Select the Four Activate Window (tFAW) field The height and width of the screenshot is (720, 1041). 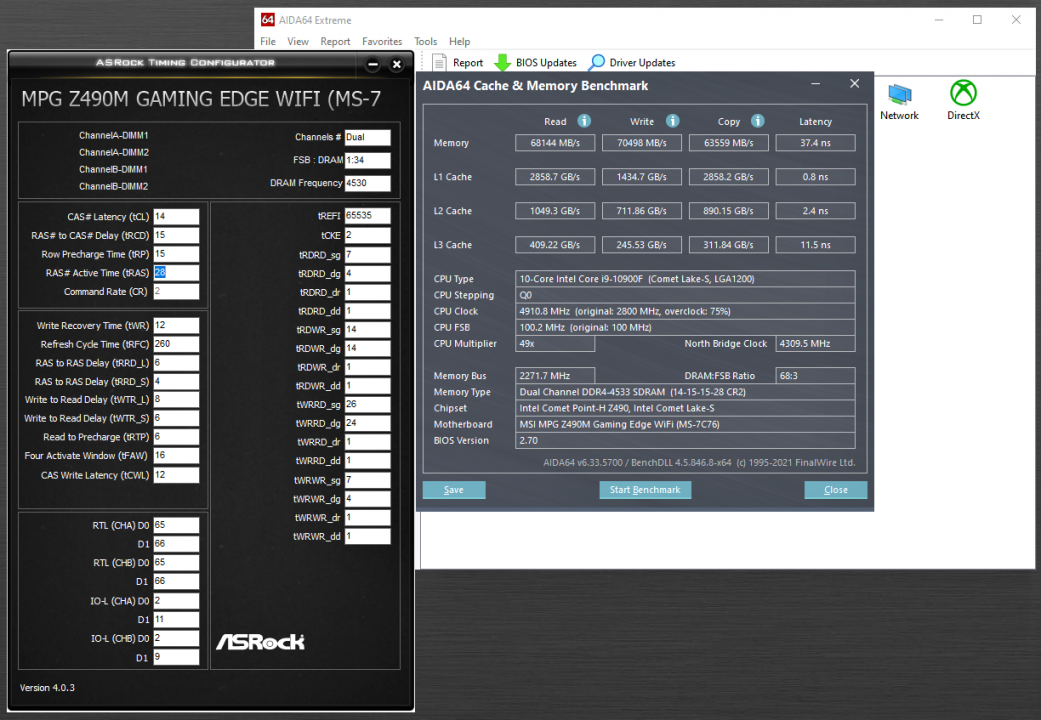pyautogui.click(x=176, y=455)
